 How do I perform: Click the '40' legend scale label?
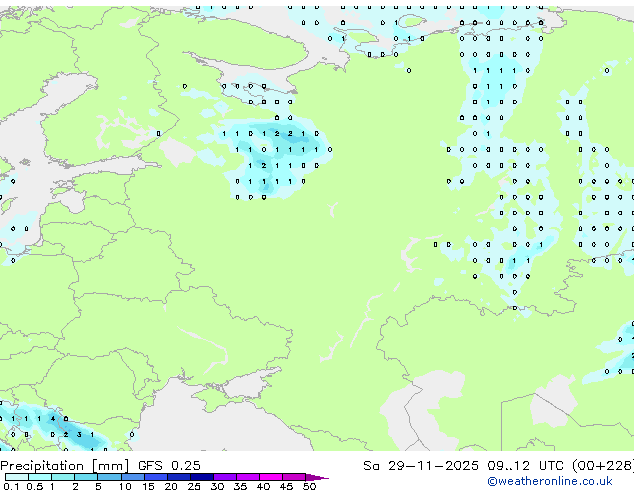[x=263, y=486]
